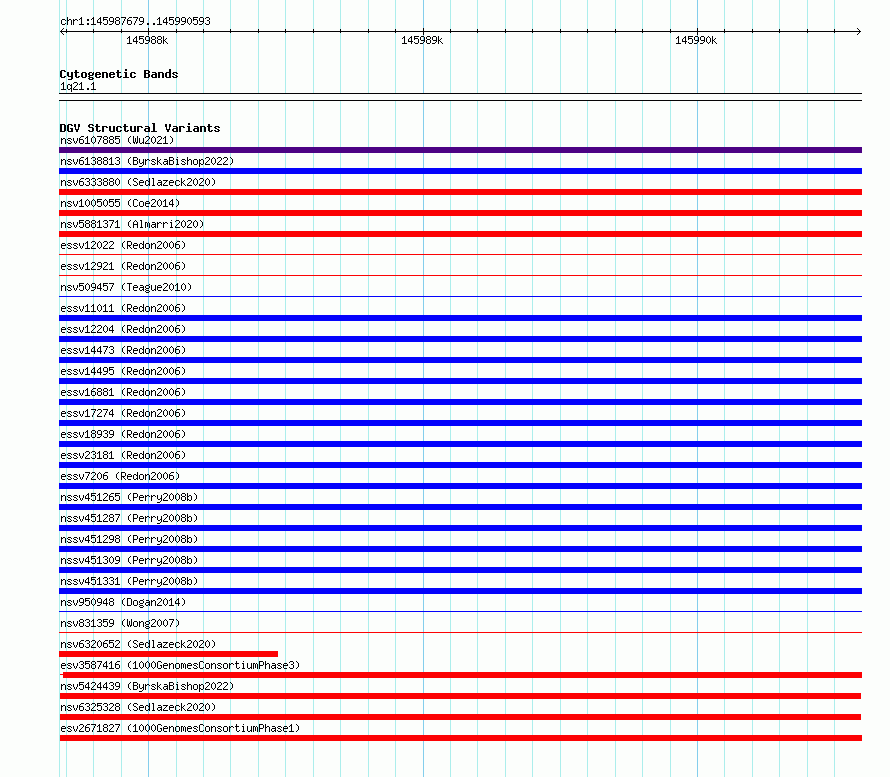The height and width of the screenshot is (777, 890).
Task: Click the red esv2671827 variant bar
Action: tap(460, 738)
